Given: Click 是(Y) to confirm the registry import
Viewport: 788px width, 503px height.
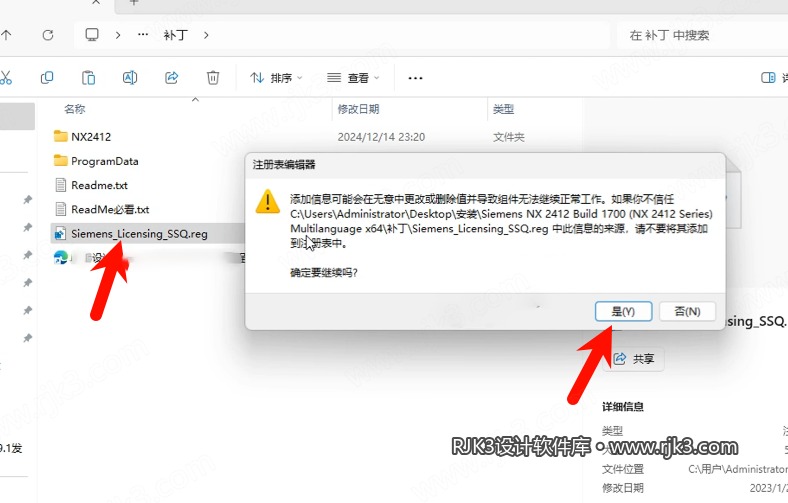Looking at the screenshot, I should (623, 312).
